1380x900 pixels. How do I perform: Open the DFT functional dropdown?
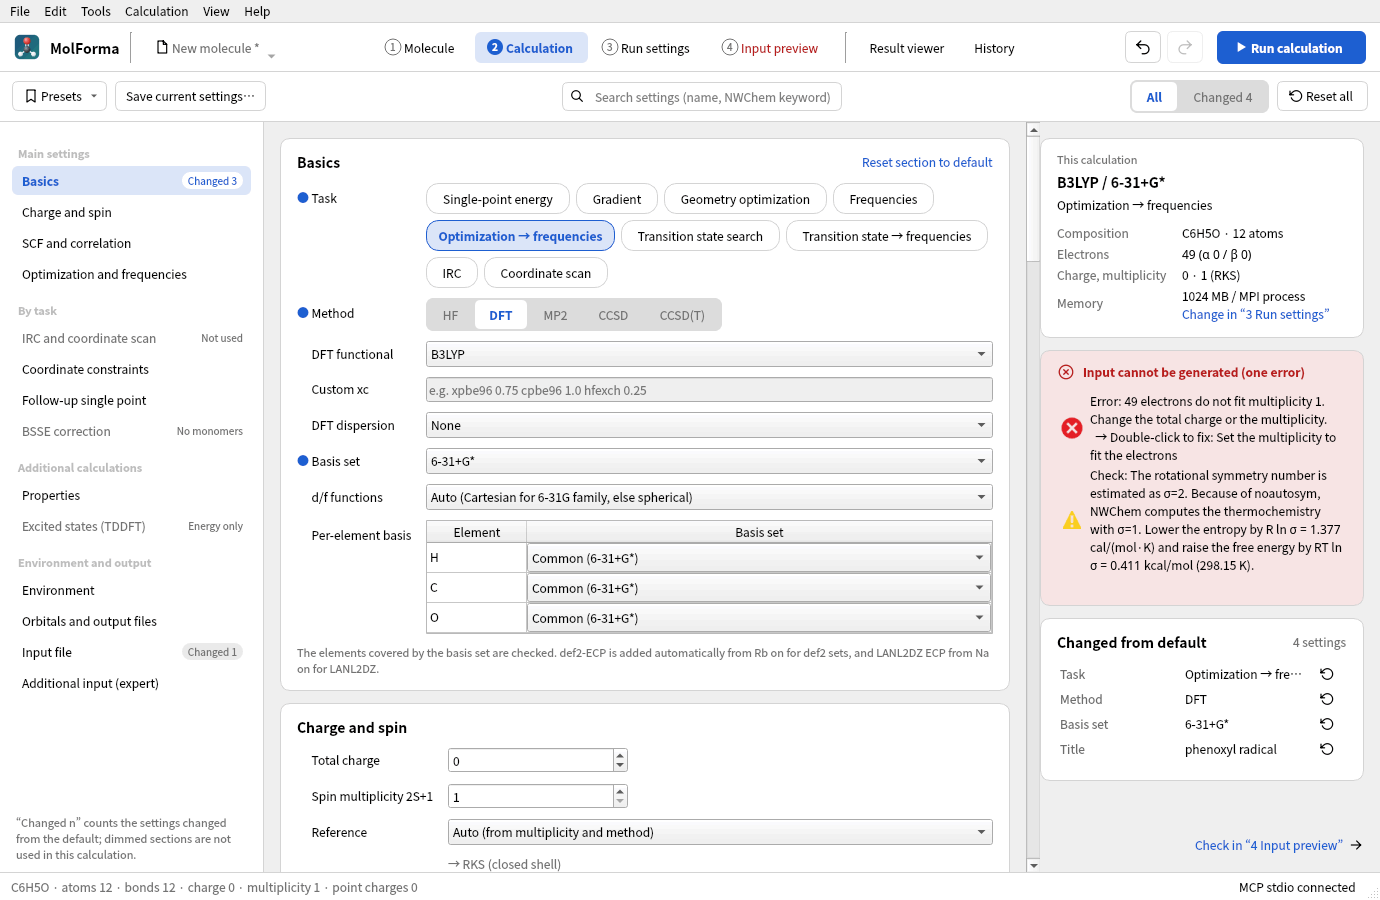point(709,354)
